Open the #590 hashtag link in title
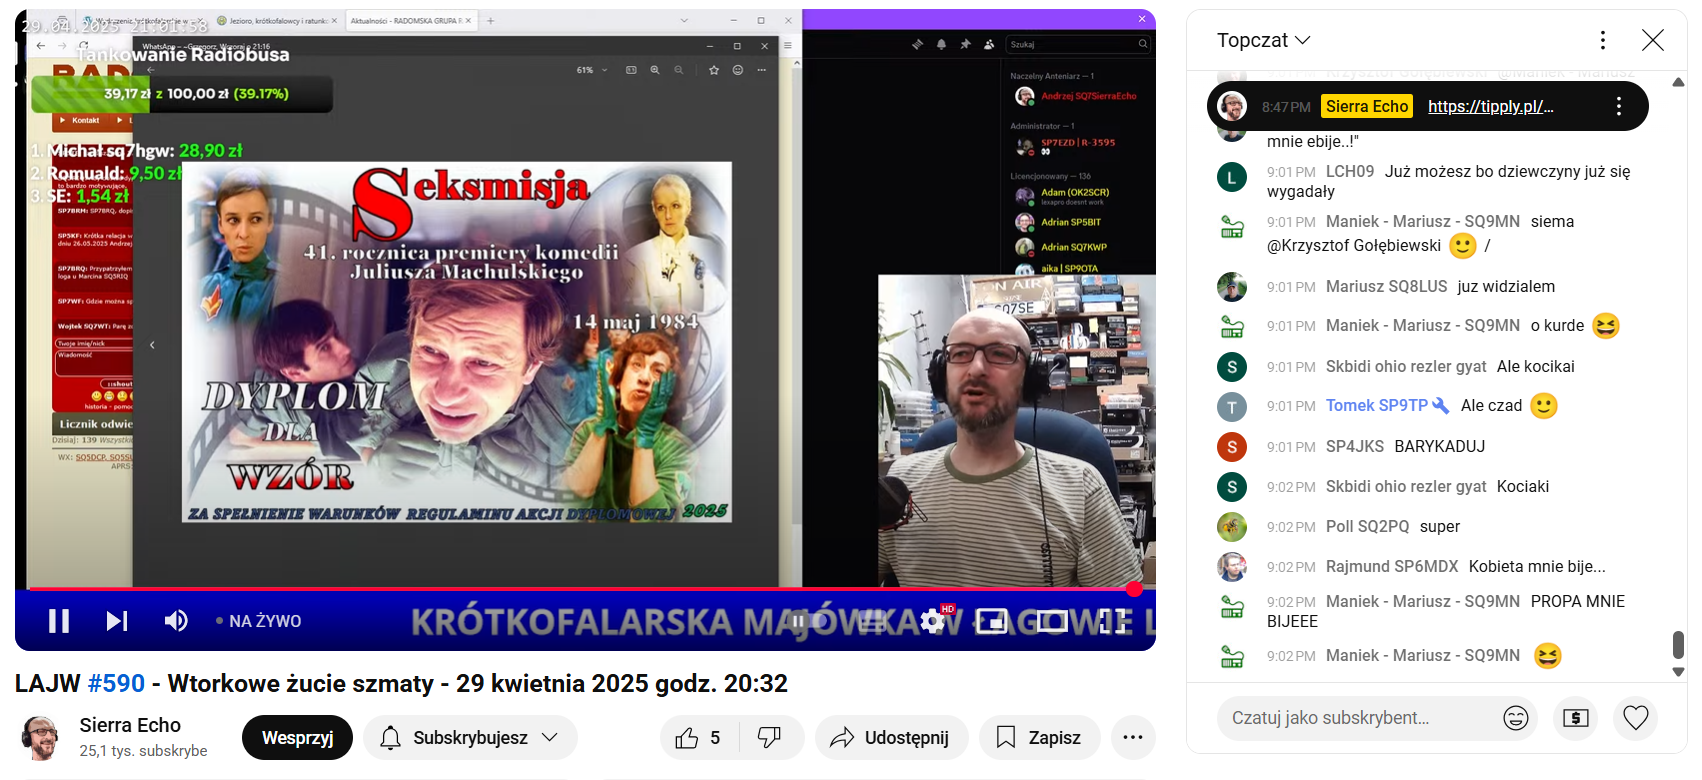Screen dimensions: 1702x780 [x=116, y=684]
